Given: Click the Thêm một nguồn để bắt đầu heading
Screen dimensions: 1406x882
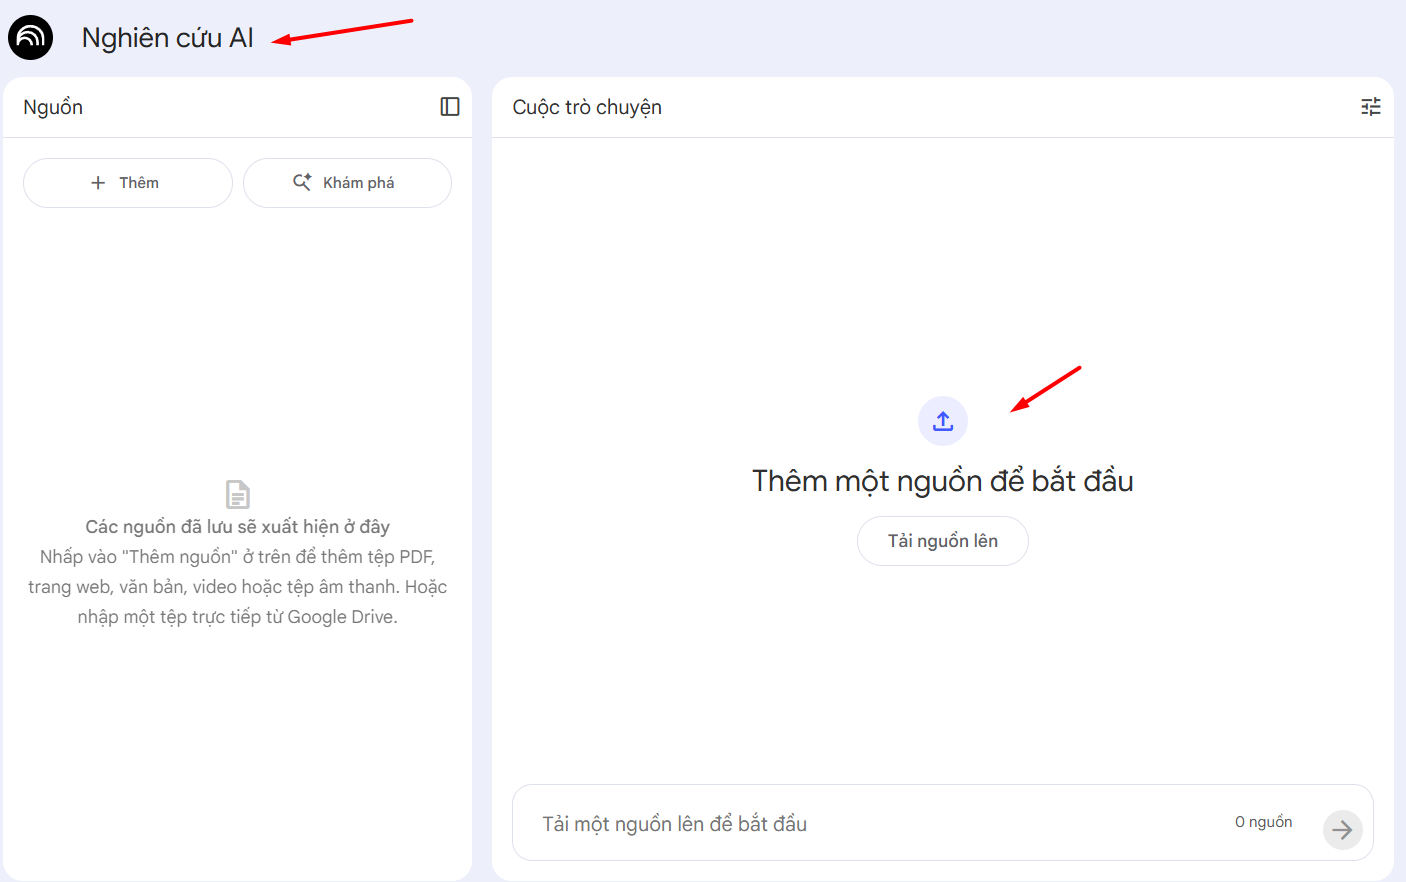Looking at the screenshot, I should [942, 480].
